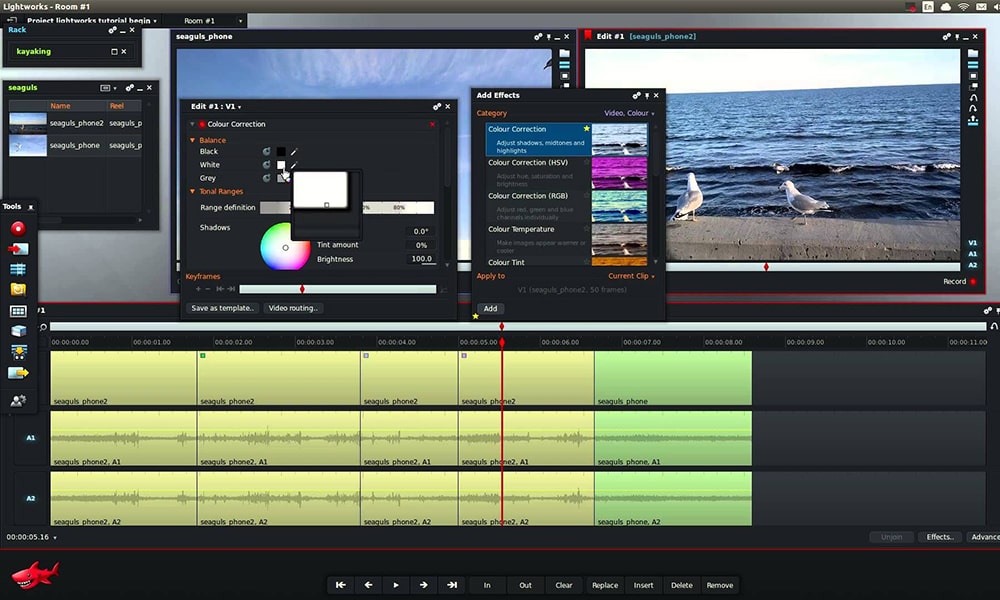The width and height of the screenshot is (1000, 600).
Task: Select the Colour Tint effect
Action: (x=566, y=261)
